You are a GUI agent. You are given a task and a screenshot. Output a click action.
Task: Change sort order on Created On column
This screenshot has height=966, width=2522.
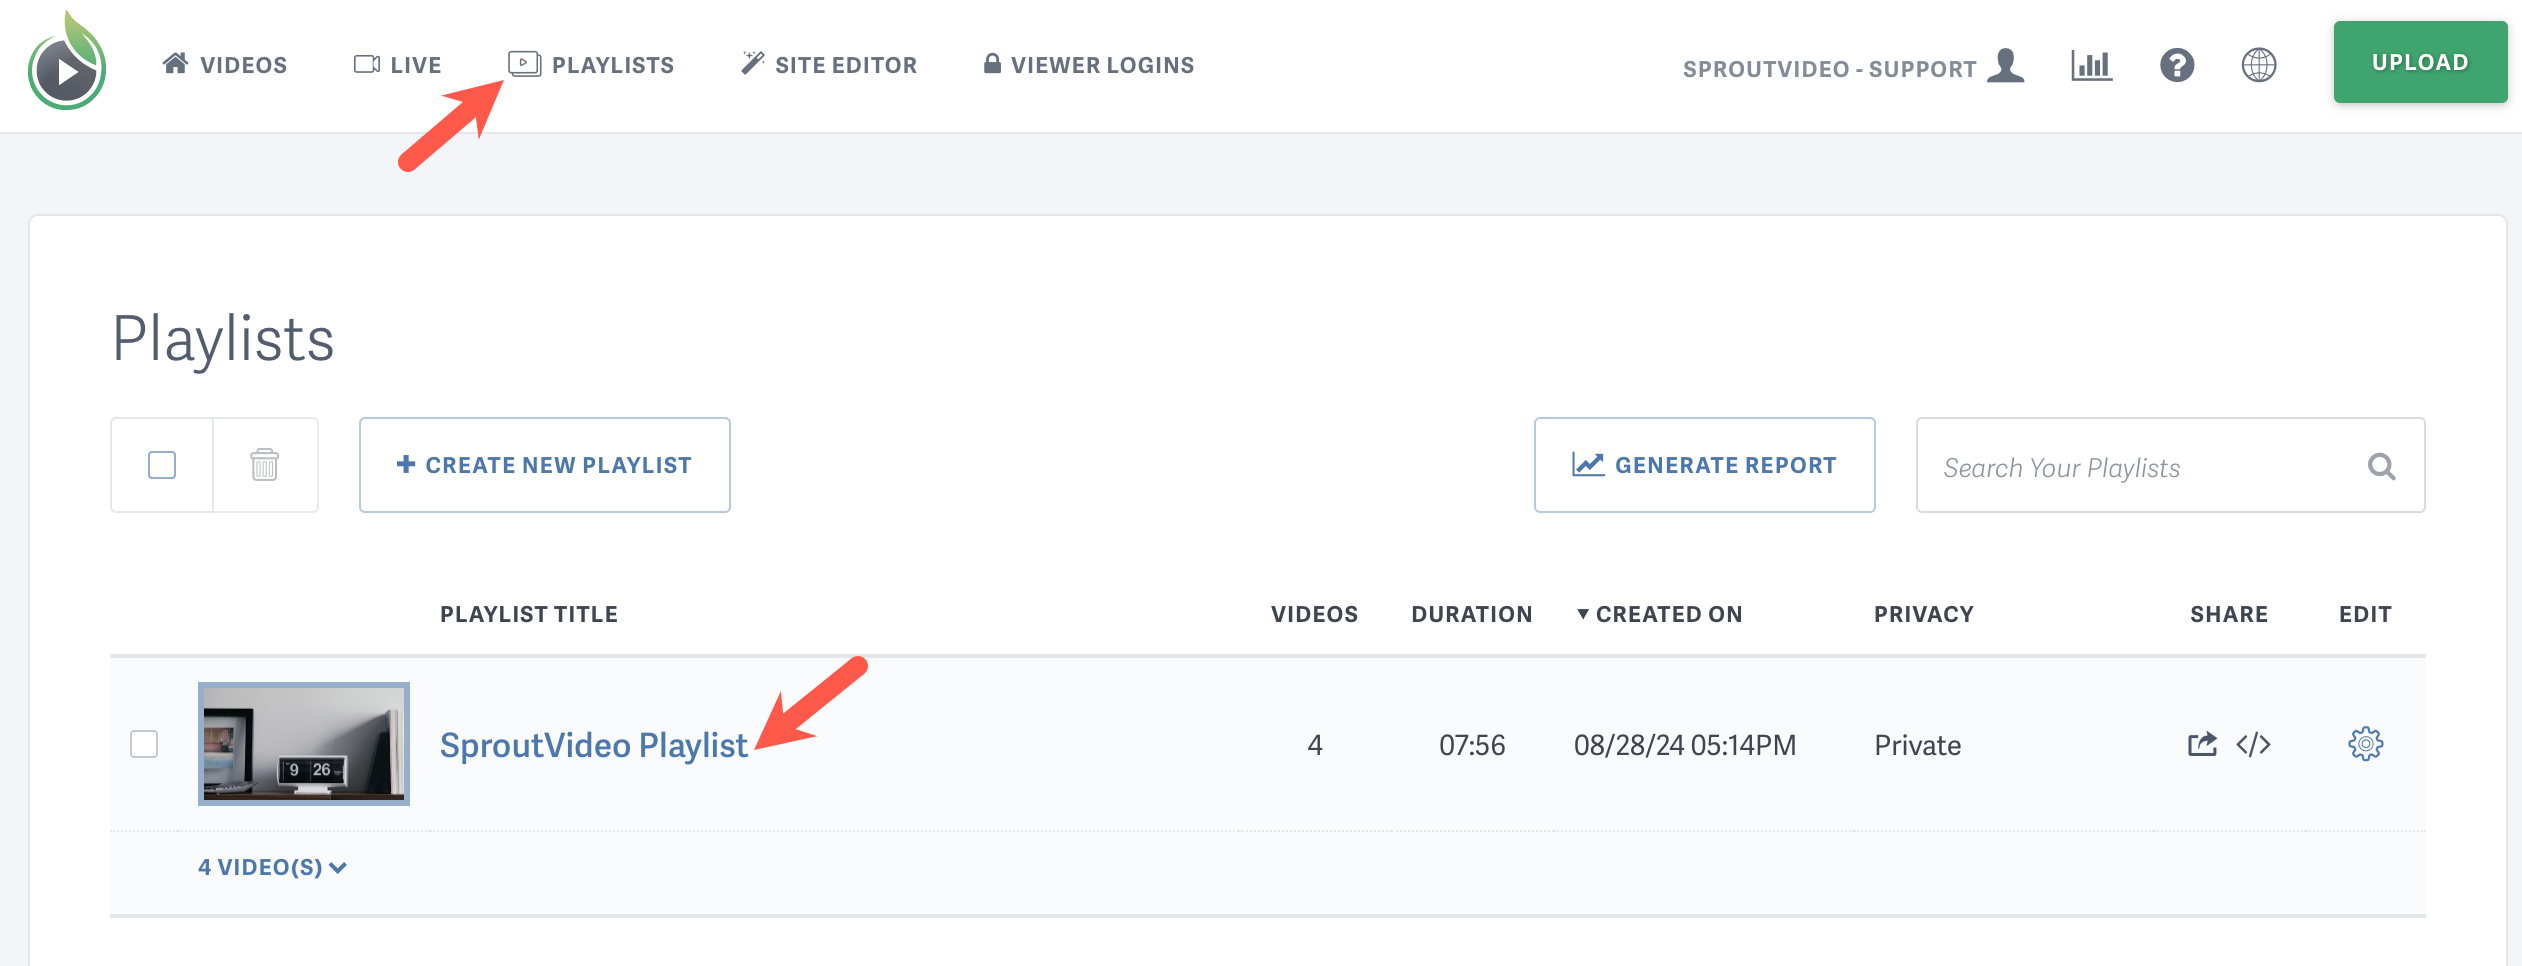[1660, 613]
